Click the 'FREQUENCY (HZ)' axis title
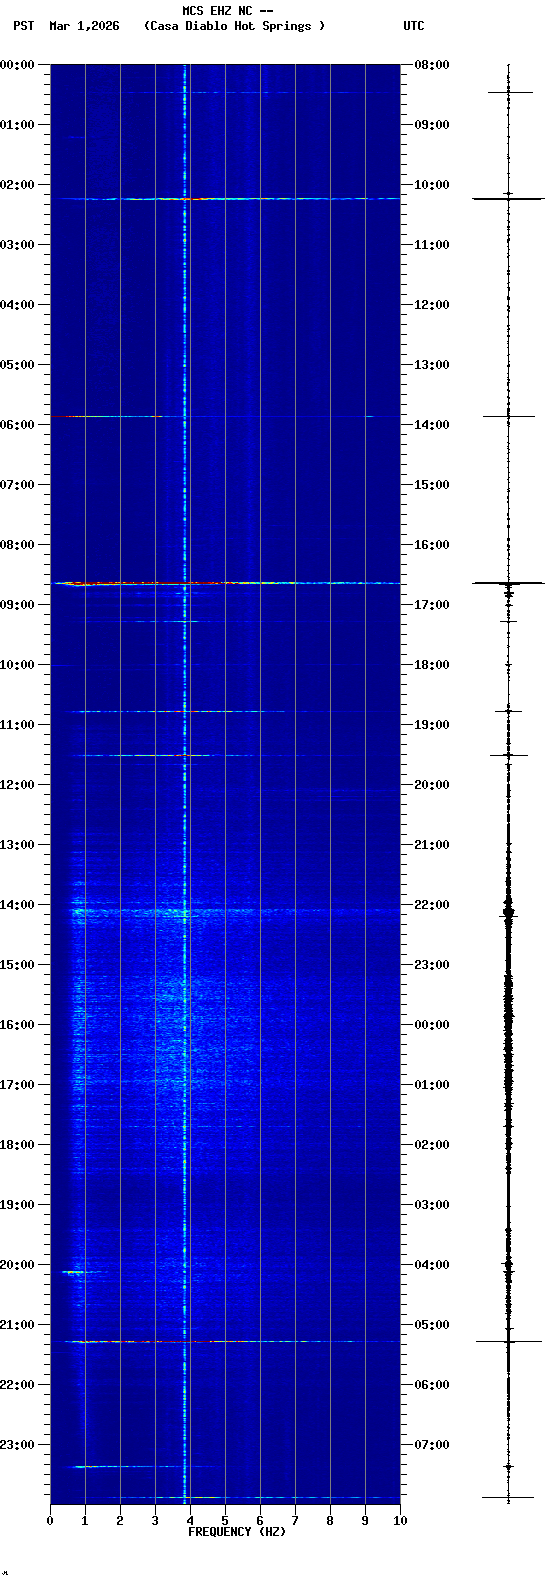 [237, 1532]
